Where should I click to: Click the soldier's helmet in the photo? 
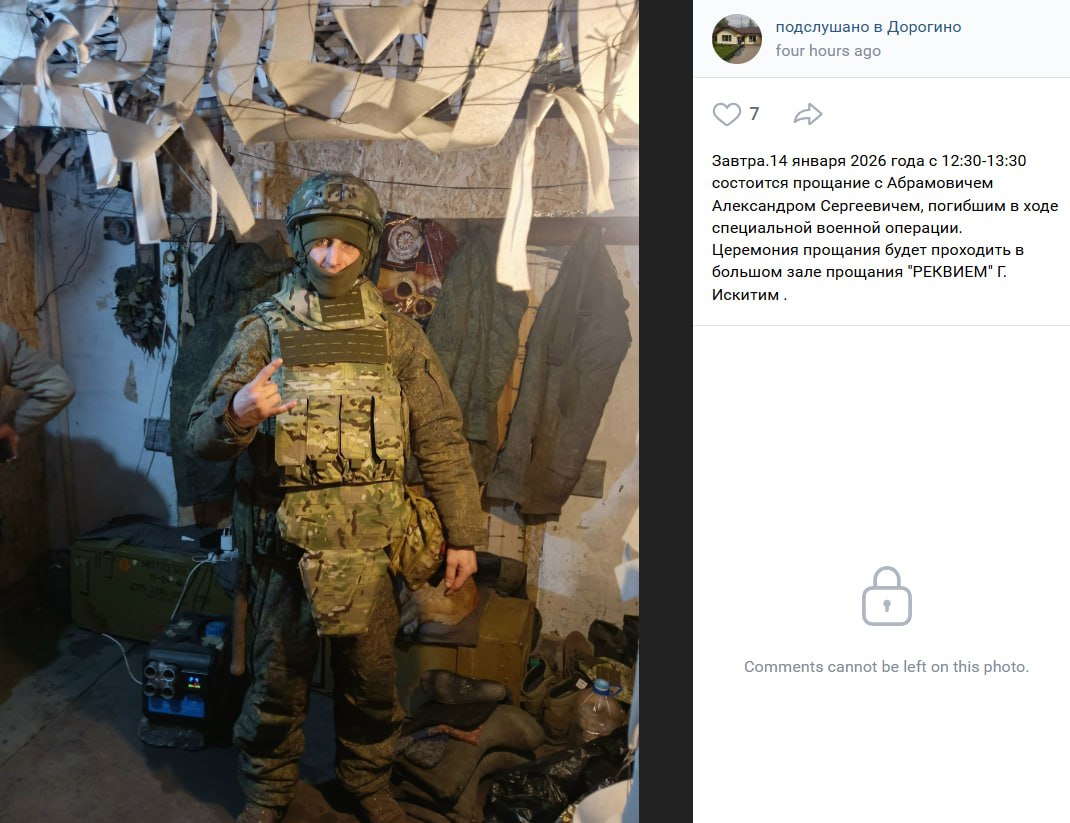[334, 200]
